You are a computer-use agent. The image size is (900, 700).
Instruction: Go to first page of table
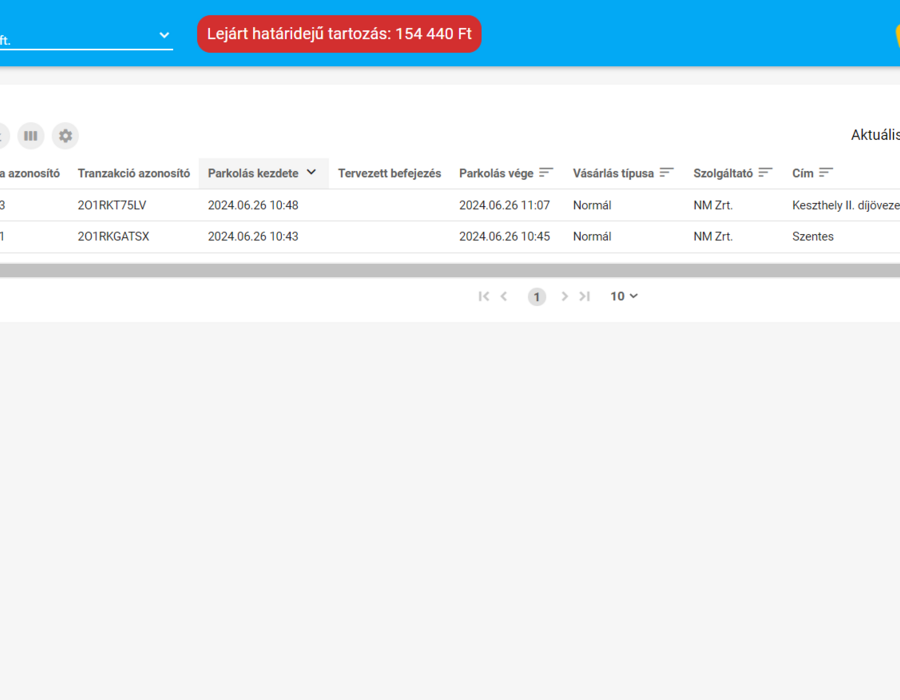pos(484,296)
